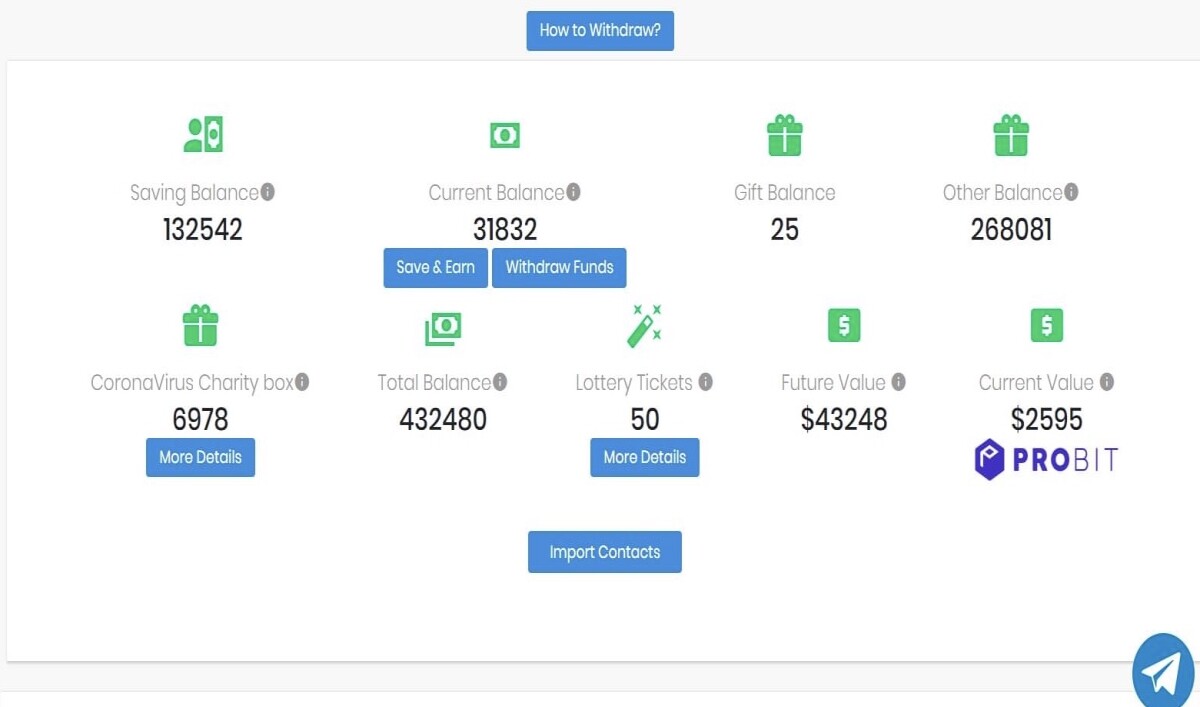Show info tooltip for Total Balance

pyautogui.click(x=500, y=382)
